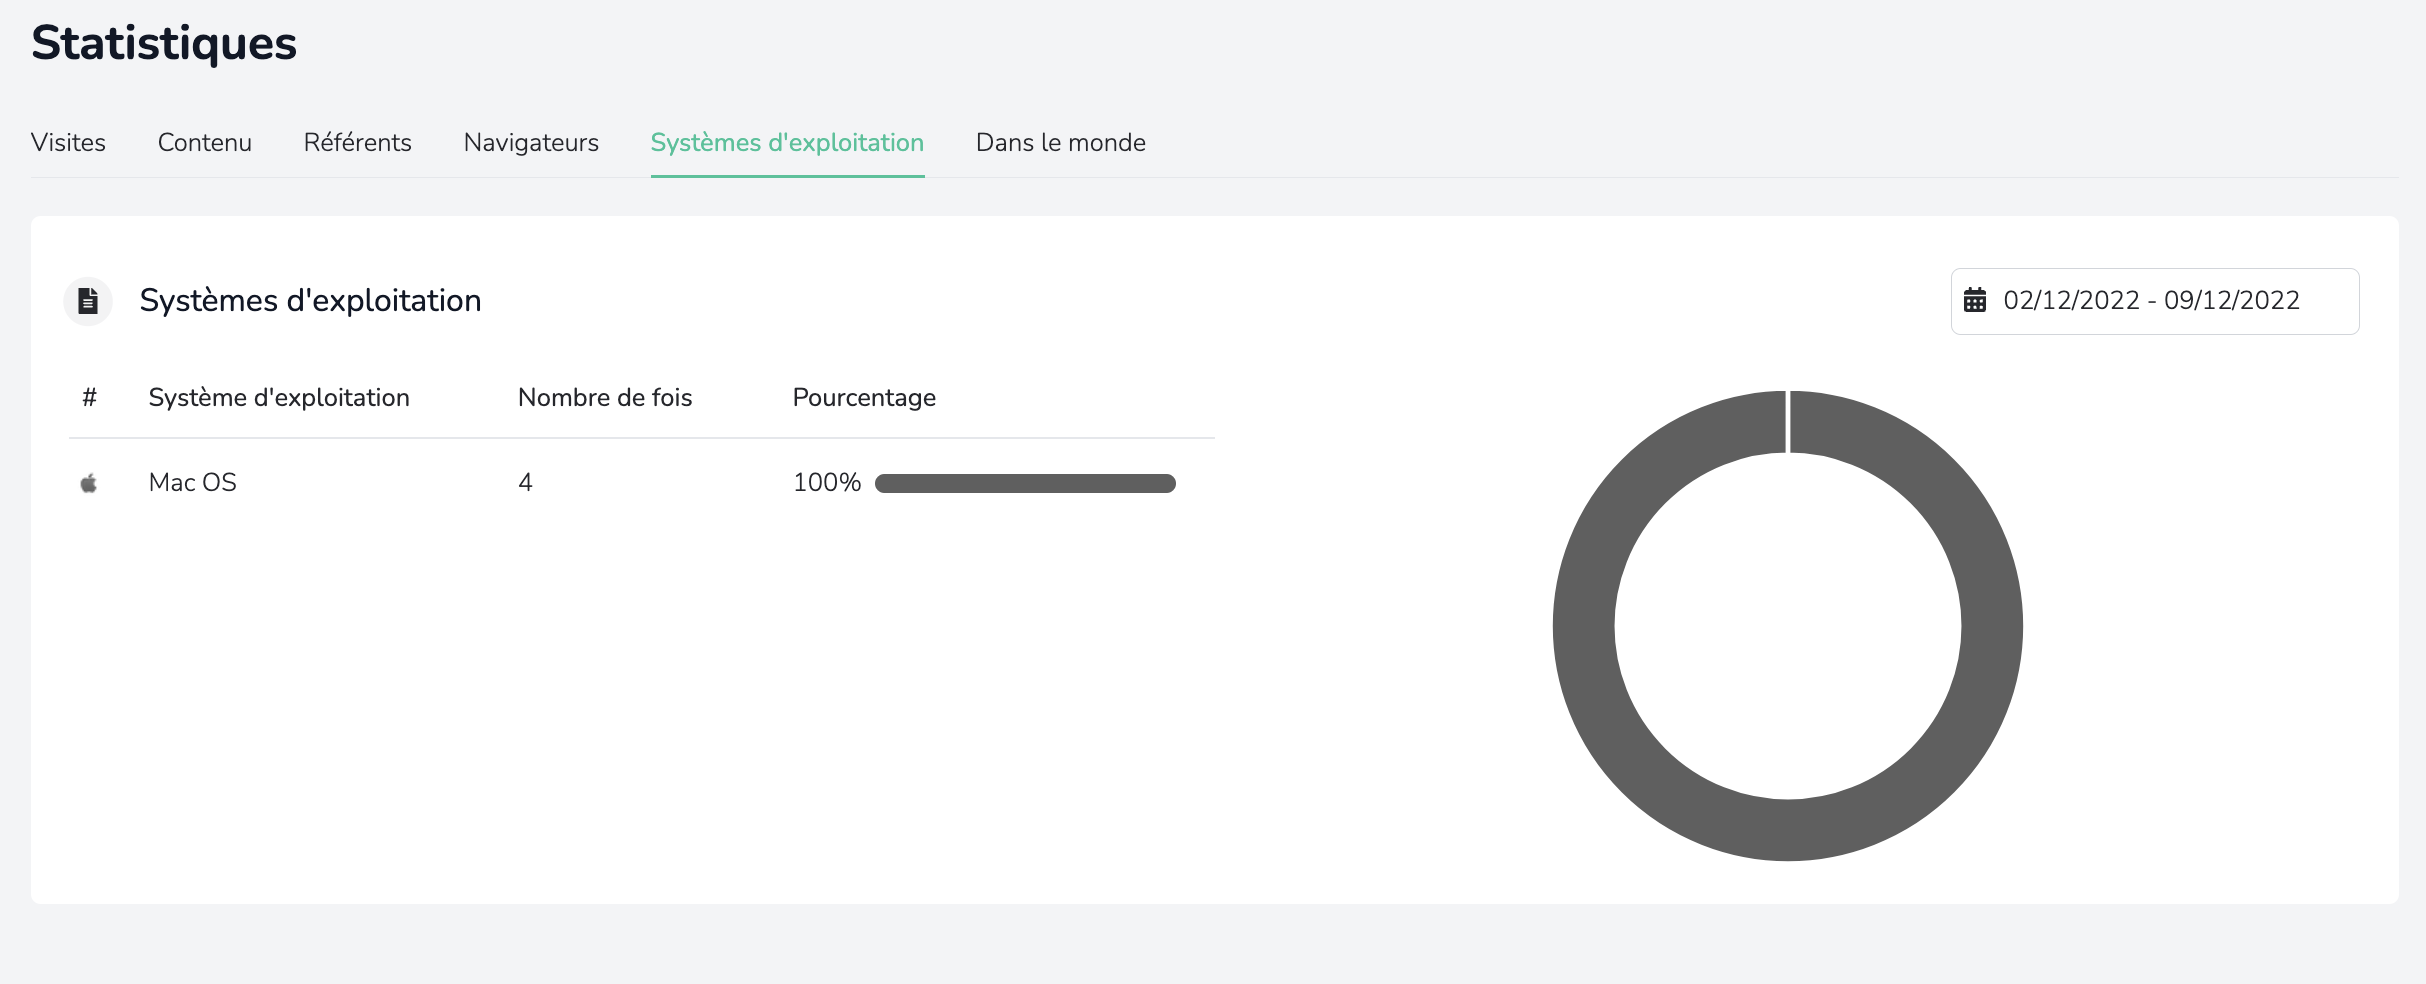Click the Apple logo icon in Mac OS row
The image size is (2426, 984).
point(89,483)
